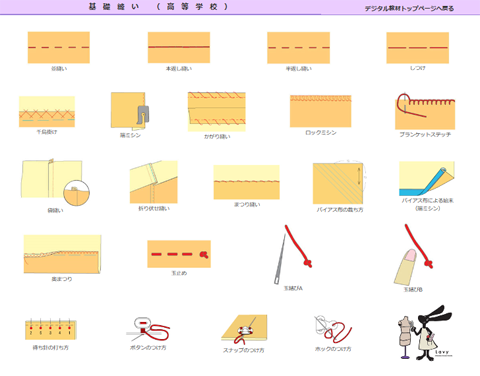Click the ボタンのつけ方 text label
Viewport: 480px width, 376px height.
click(148, 348)
